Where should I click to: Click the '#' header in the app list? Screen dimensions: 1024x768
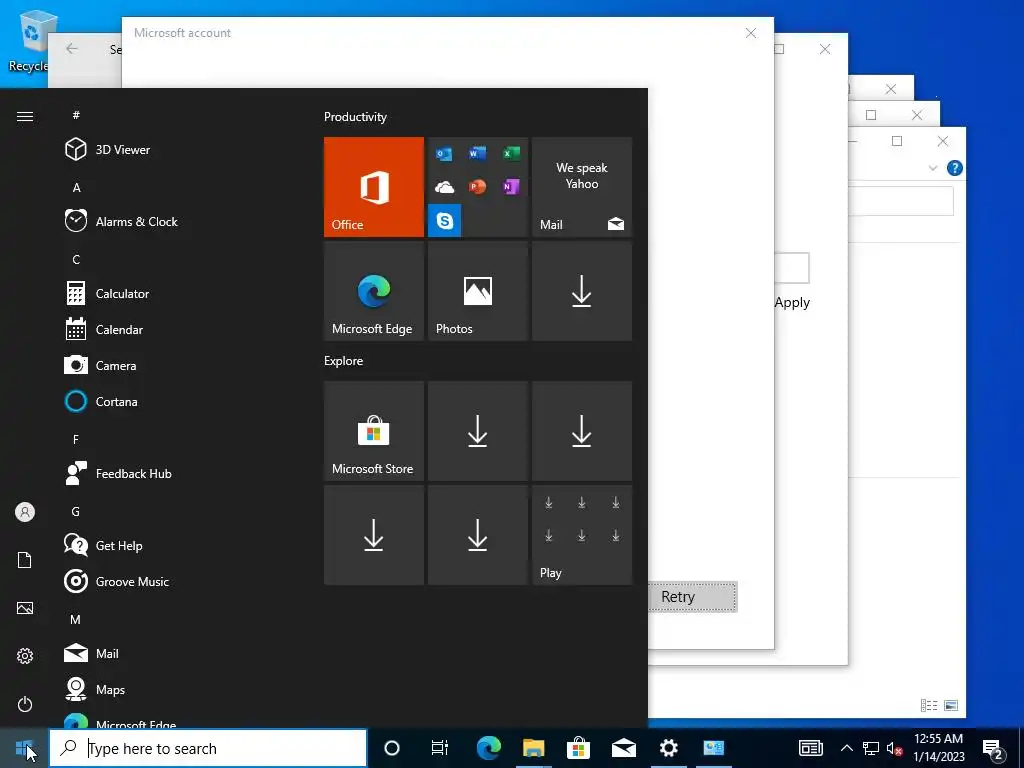(76, 115)
